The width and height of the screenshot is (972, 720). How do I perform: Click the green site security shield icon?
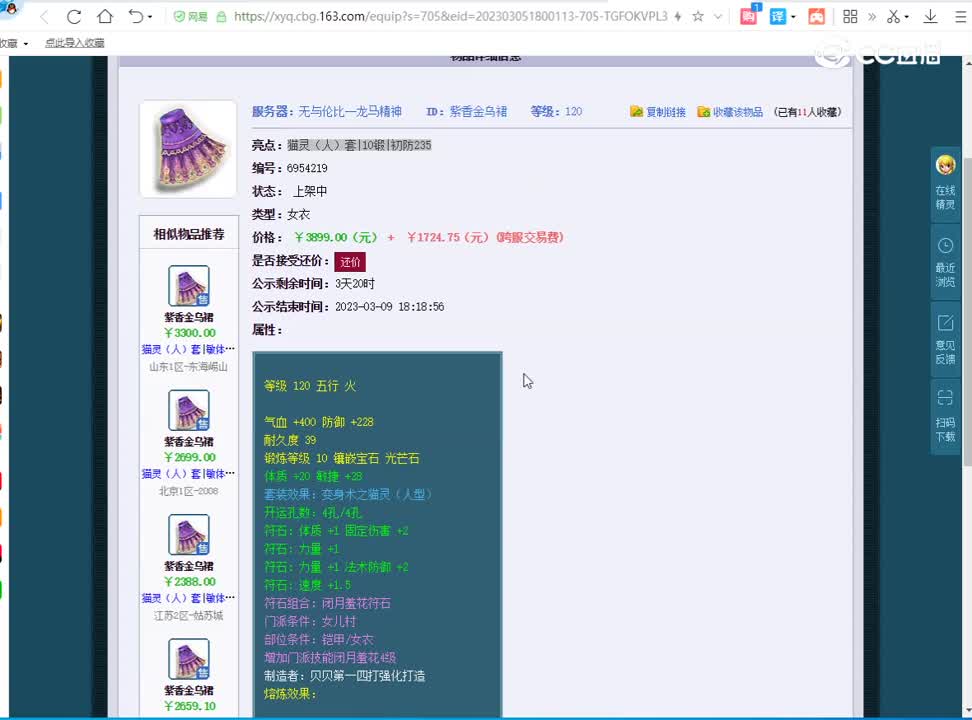(x=179, y=17)
